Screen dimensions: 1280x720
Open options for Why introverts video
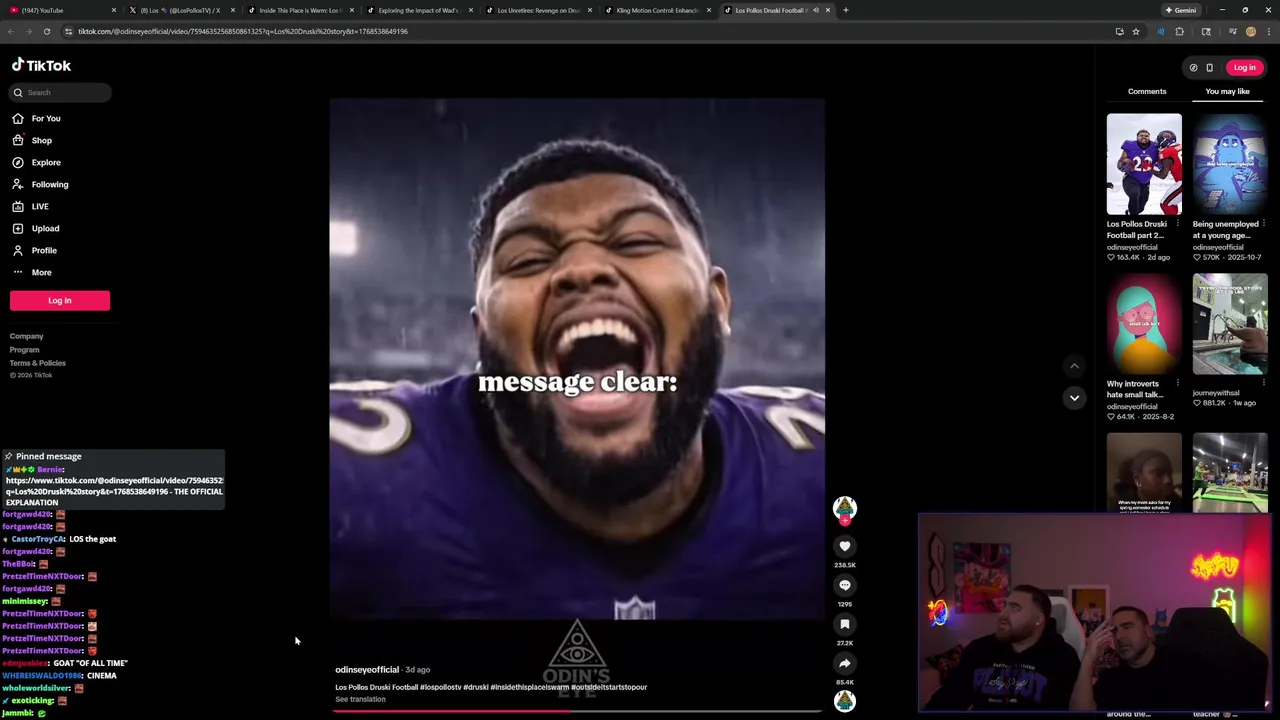click(1178, 384)
